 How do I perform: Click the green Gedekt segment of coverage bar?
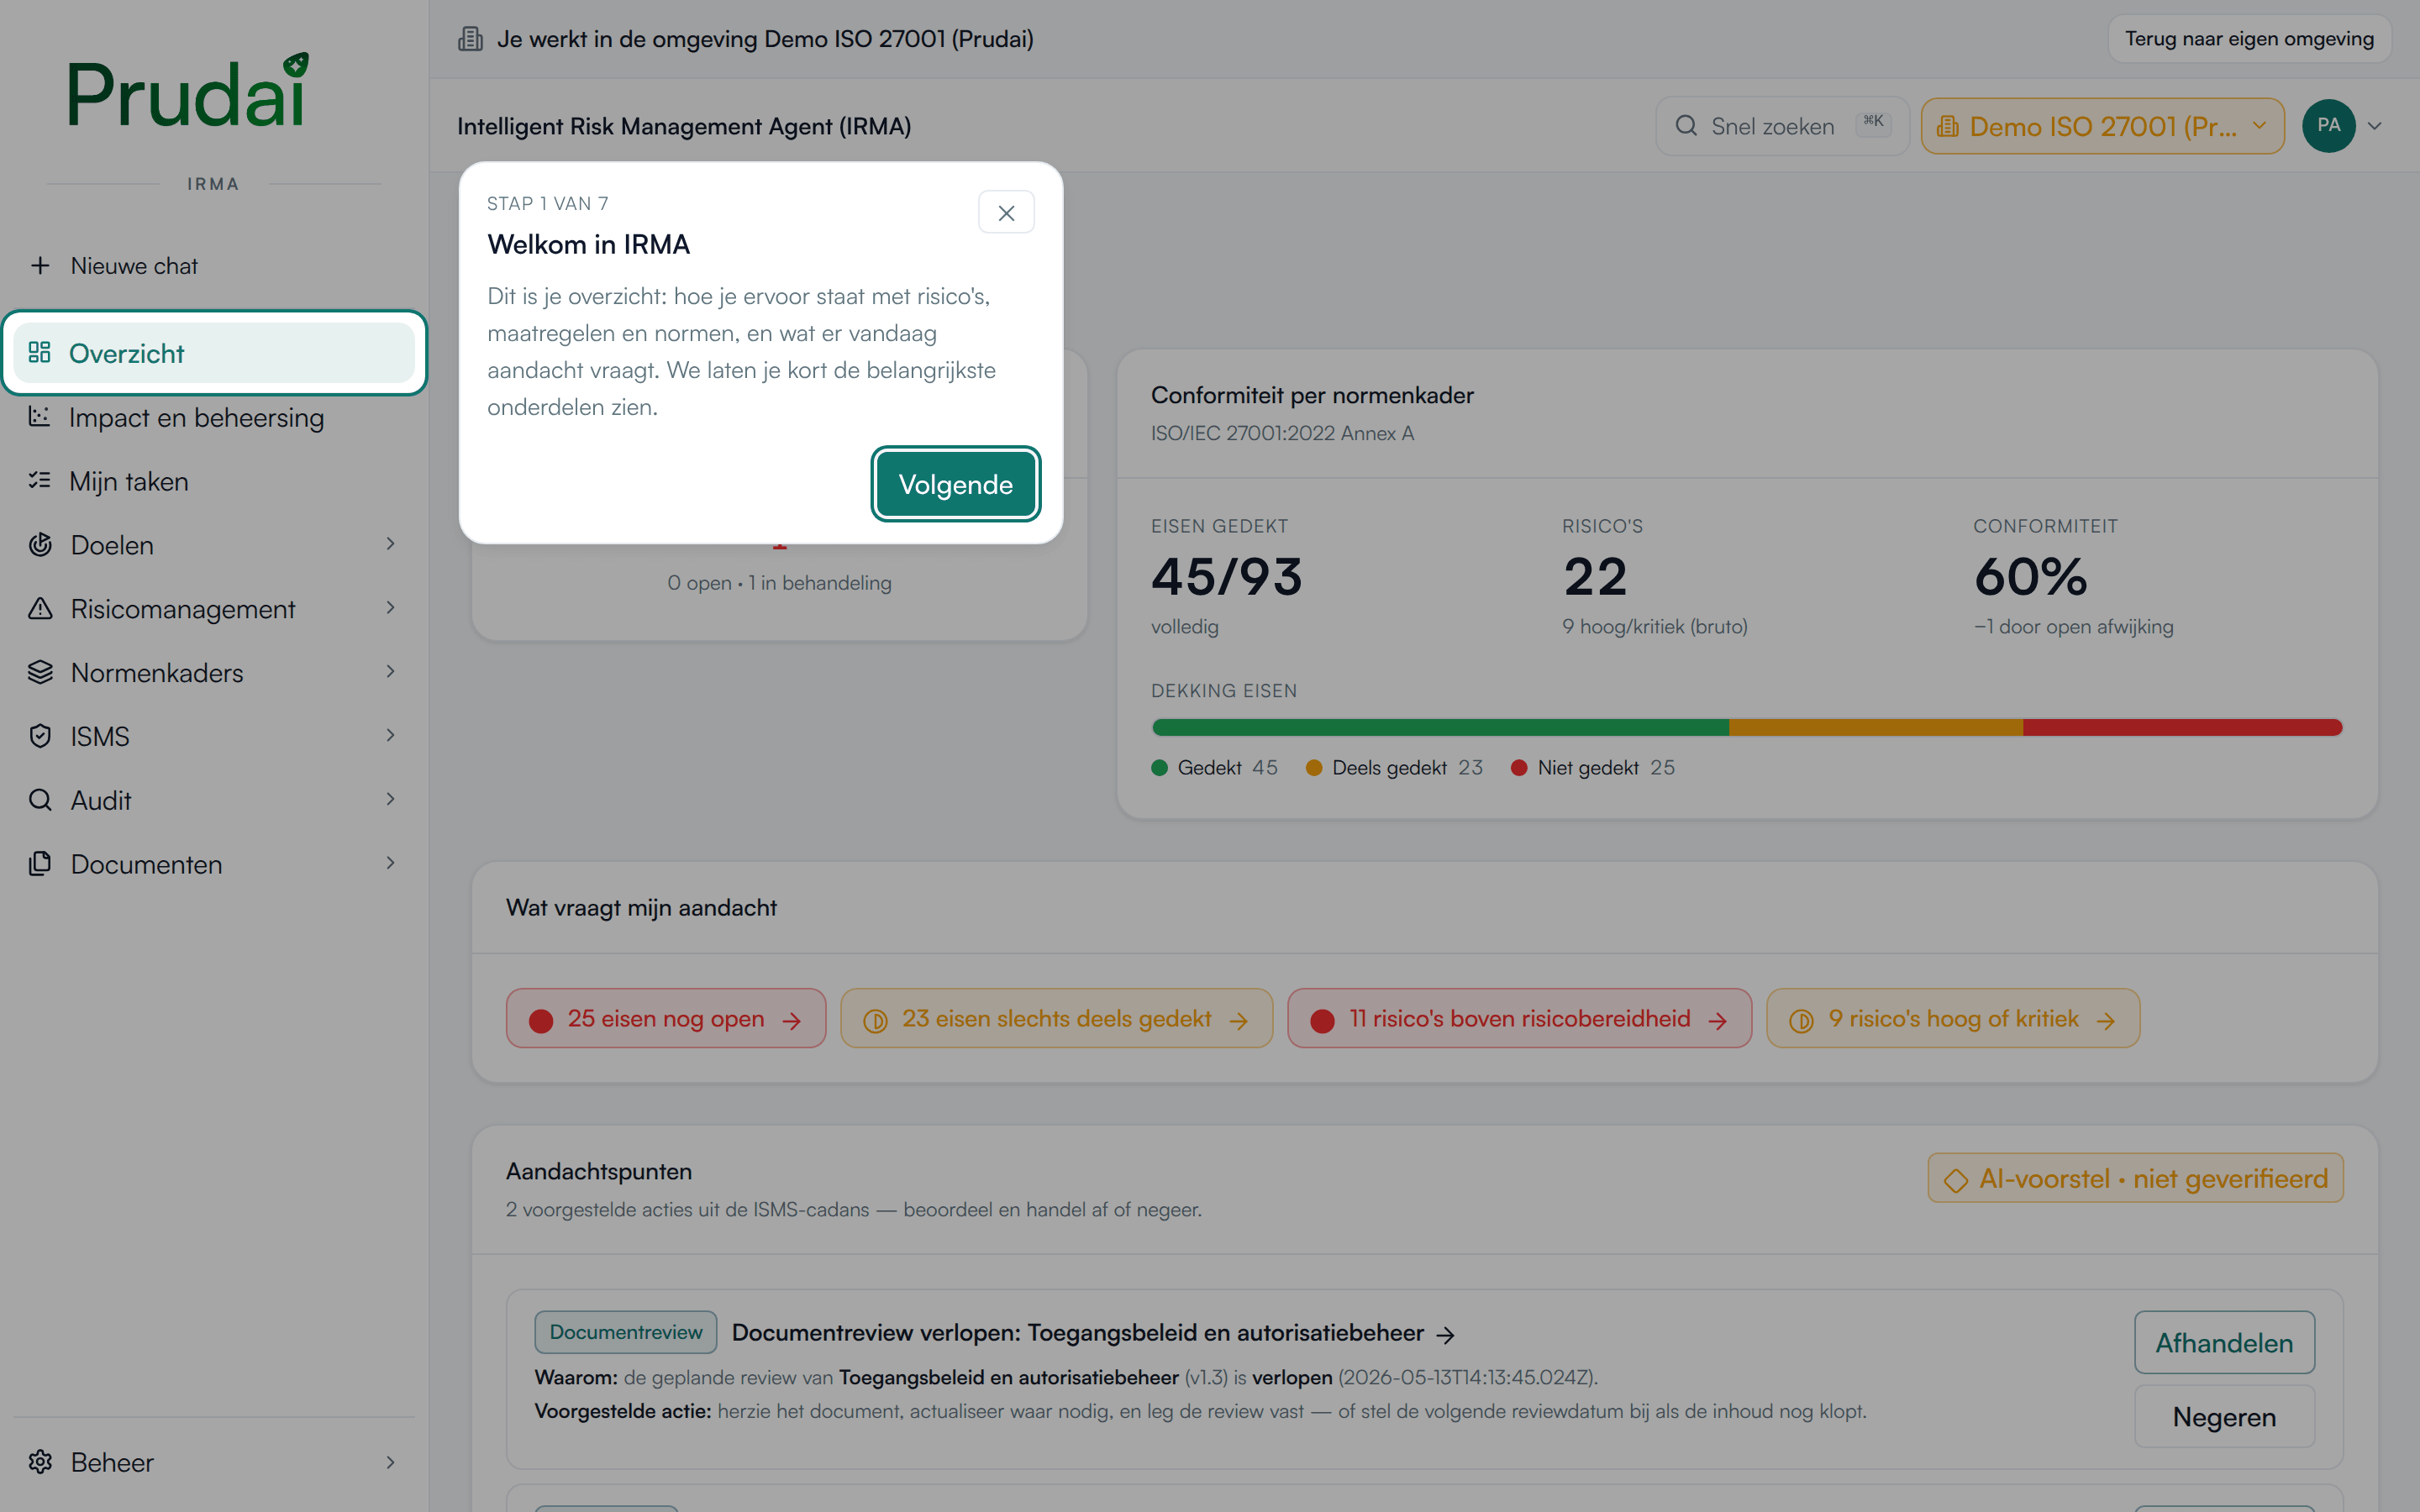[1440, 727]
